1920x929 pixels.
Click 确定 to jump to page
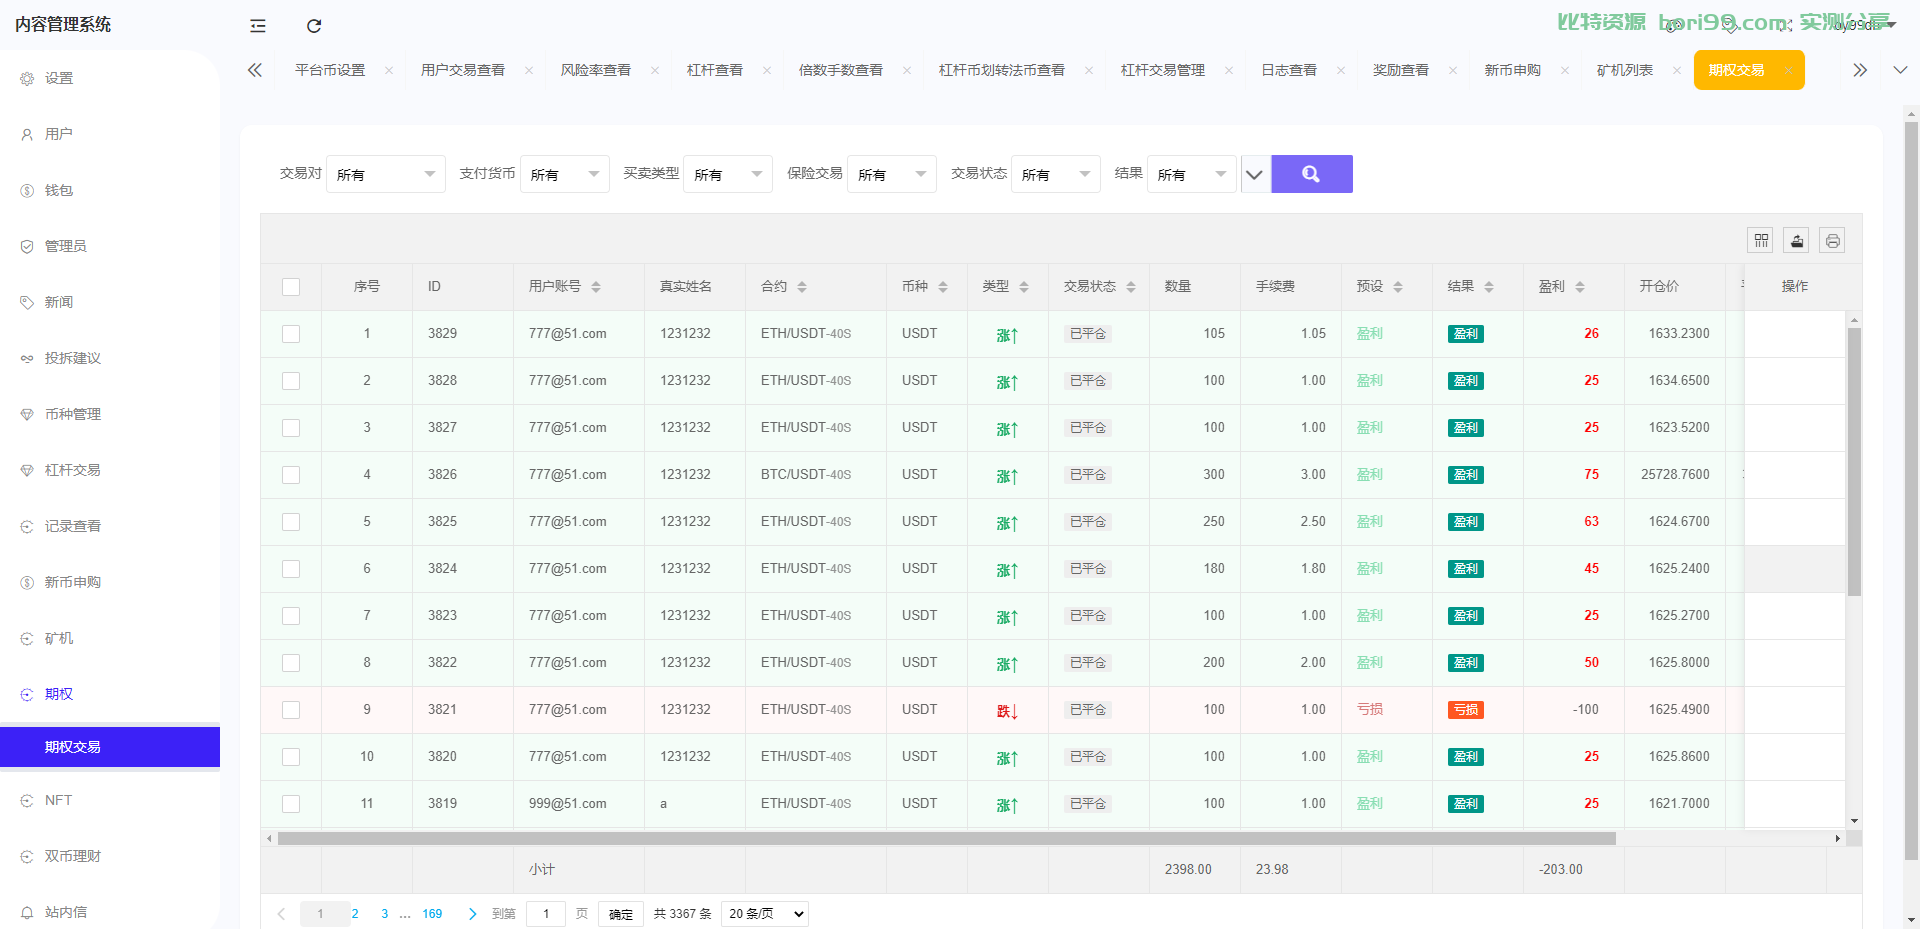(621, 914)
